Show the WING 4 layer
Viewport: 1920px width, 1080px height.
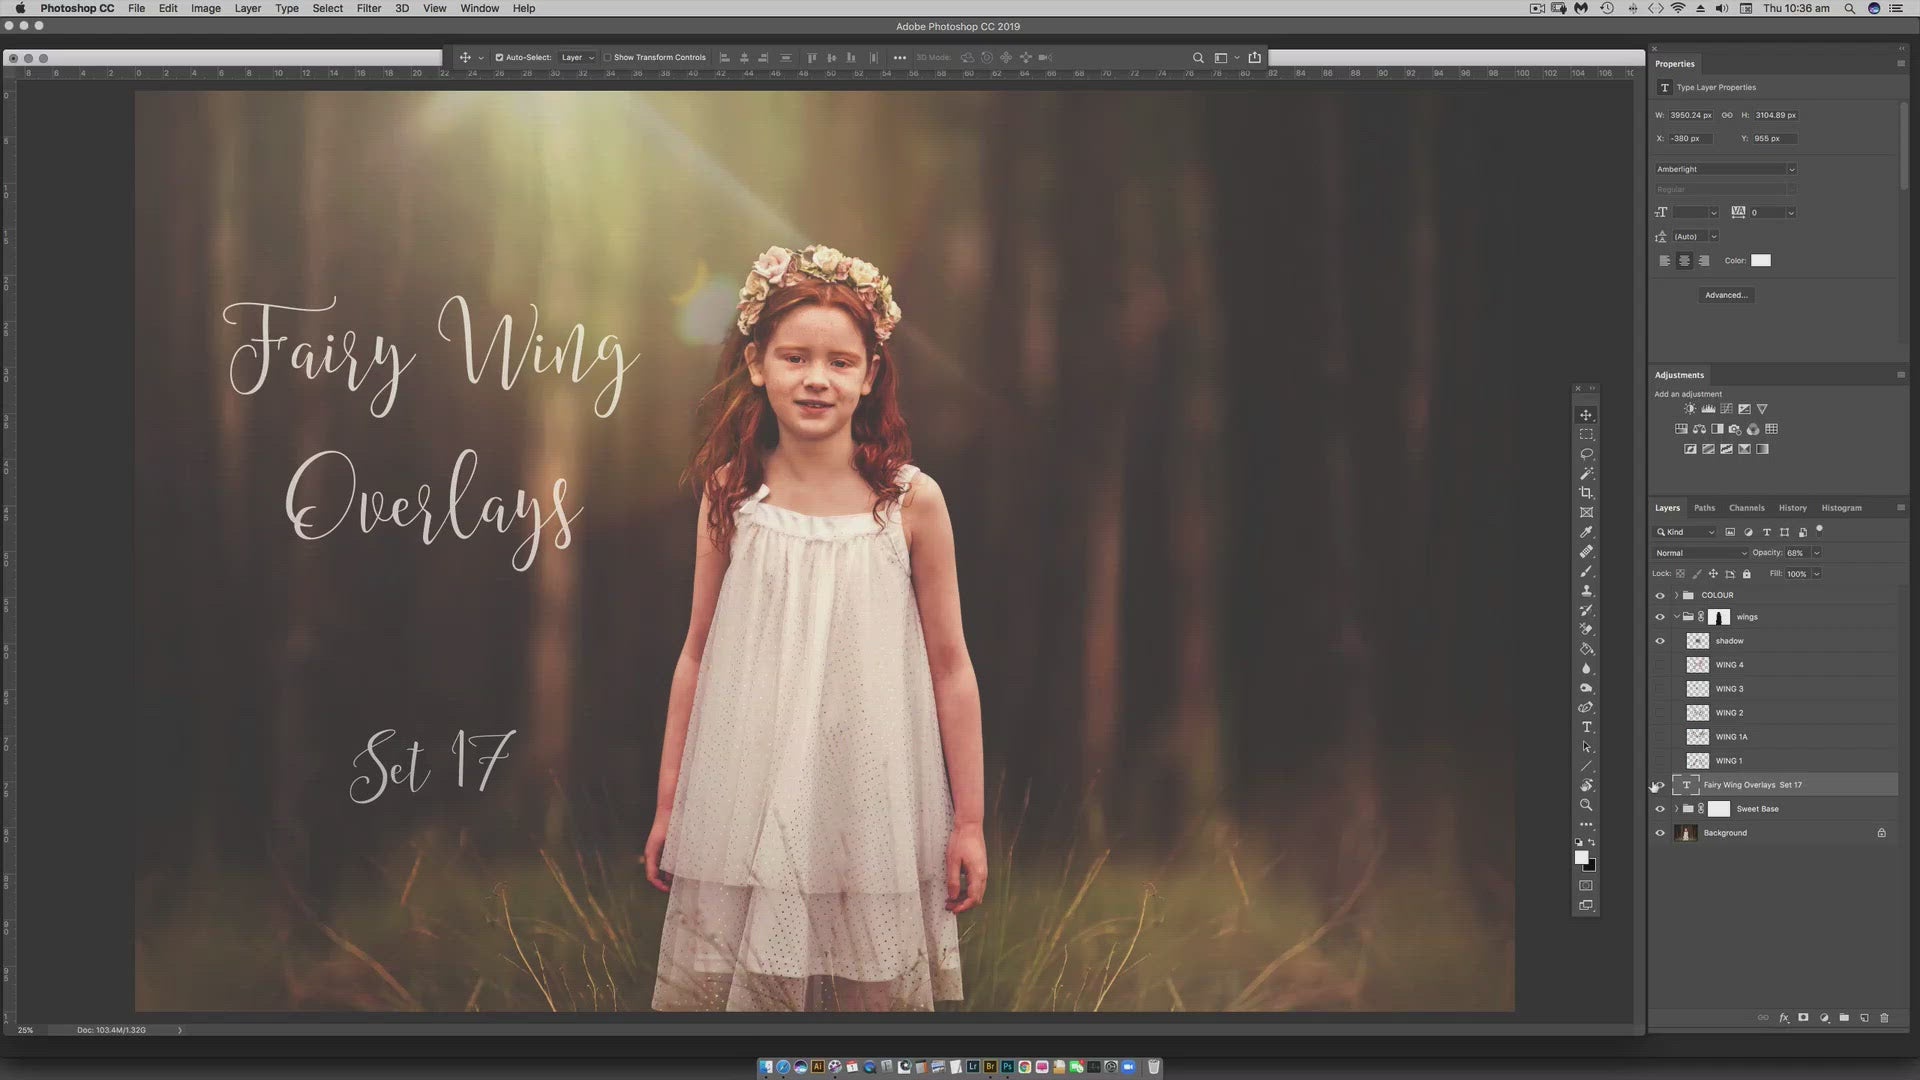pos(1660,665)
